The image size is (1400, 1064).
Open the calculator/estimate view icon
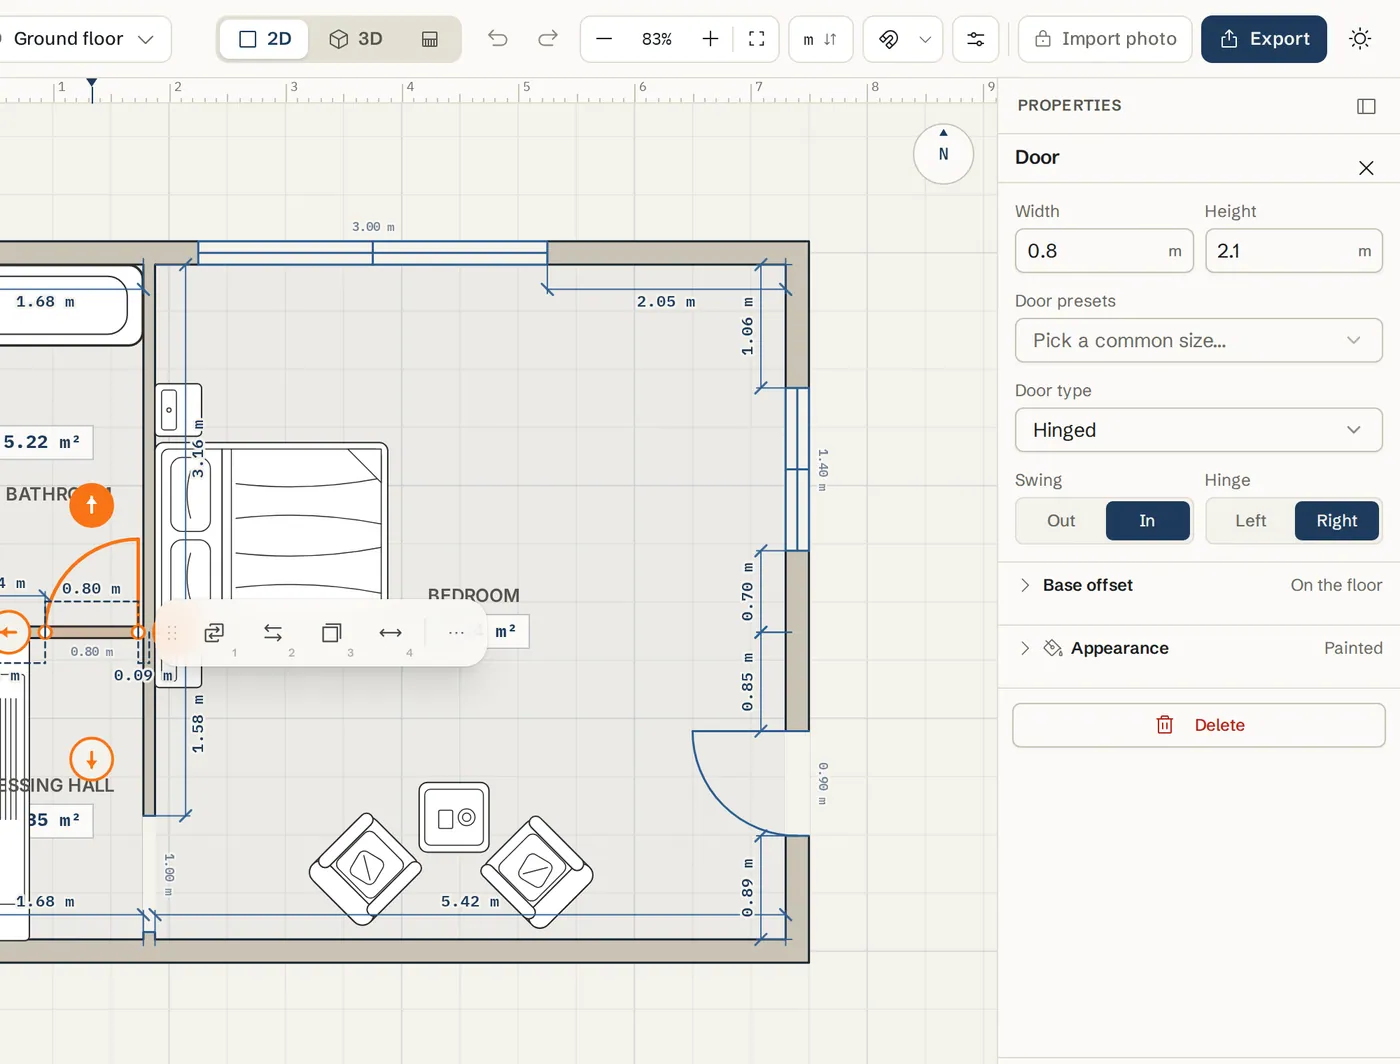[x=430, y=39]
